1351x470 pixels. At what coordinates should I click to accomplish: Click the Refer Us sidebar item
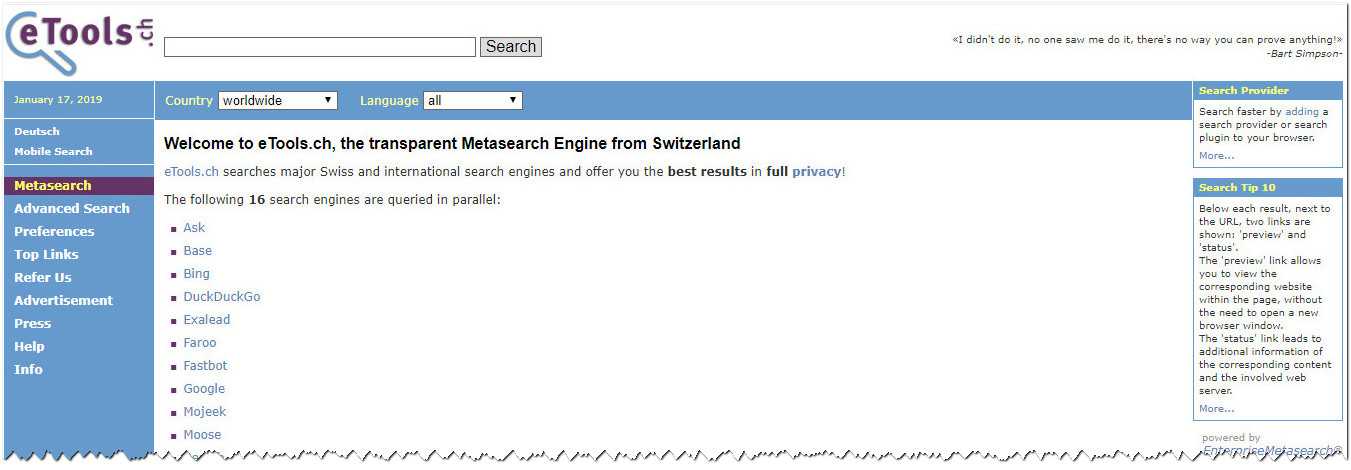pos(43,277)
